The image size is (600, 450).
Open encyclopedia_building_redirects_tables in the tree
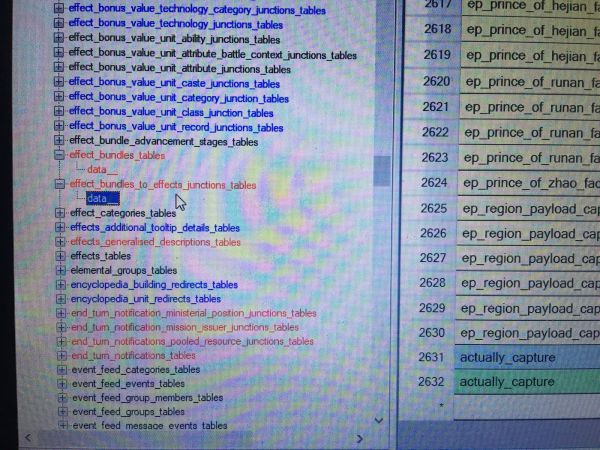point(154,284)
